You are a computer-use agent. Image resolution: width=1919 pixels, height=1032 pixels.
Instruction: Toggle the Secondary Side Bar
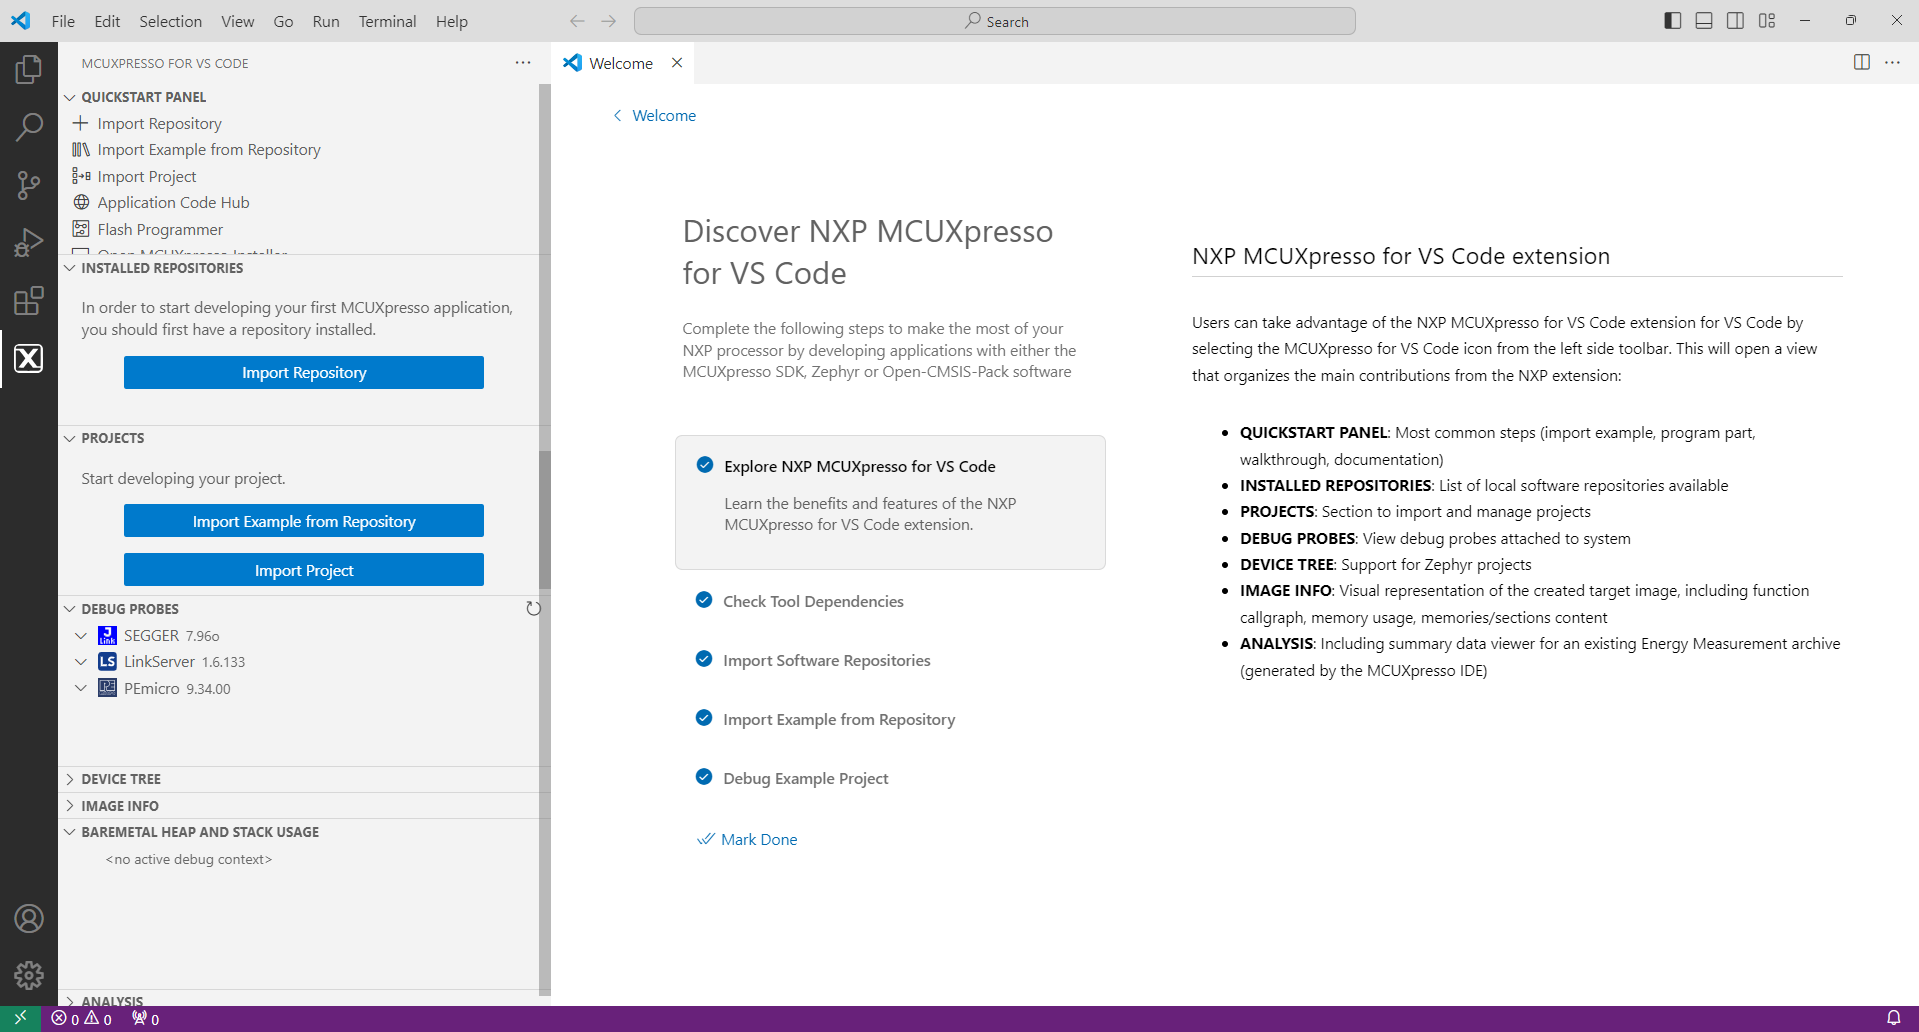pyautogui.click(x=1735, y=20)
